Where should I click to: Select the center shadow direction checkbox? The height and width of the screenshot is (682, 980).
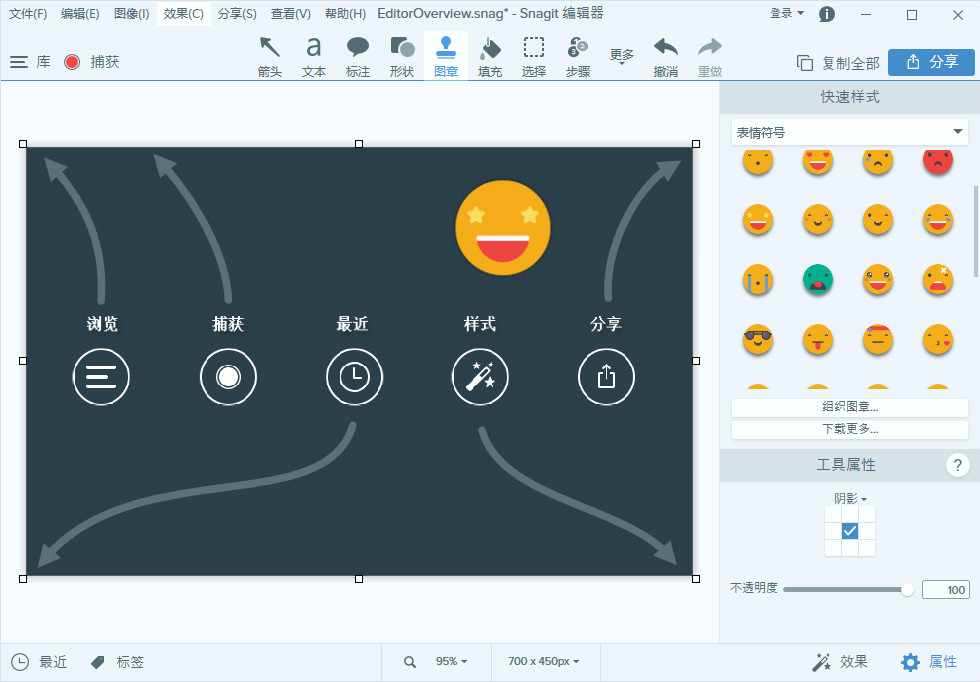pos(850,531)
